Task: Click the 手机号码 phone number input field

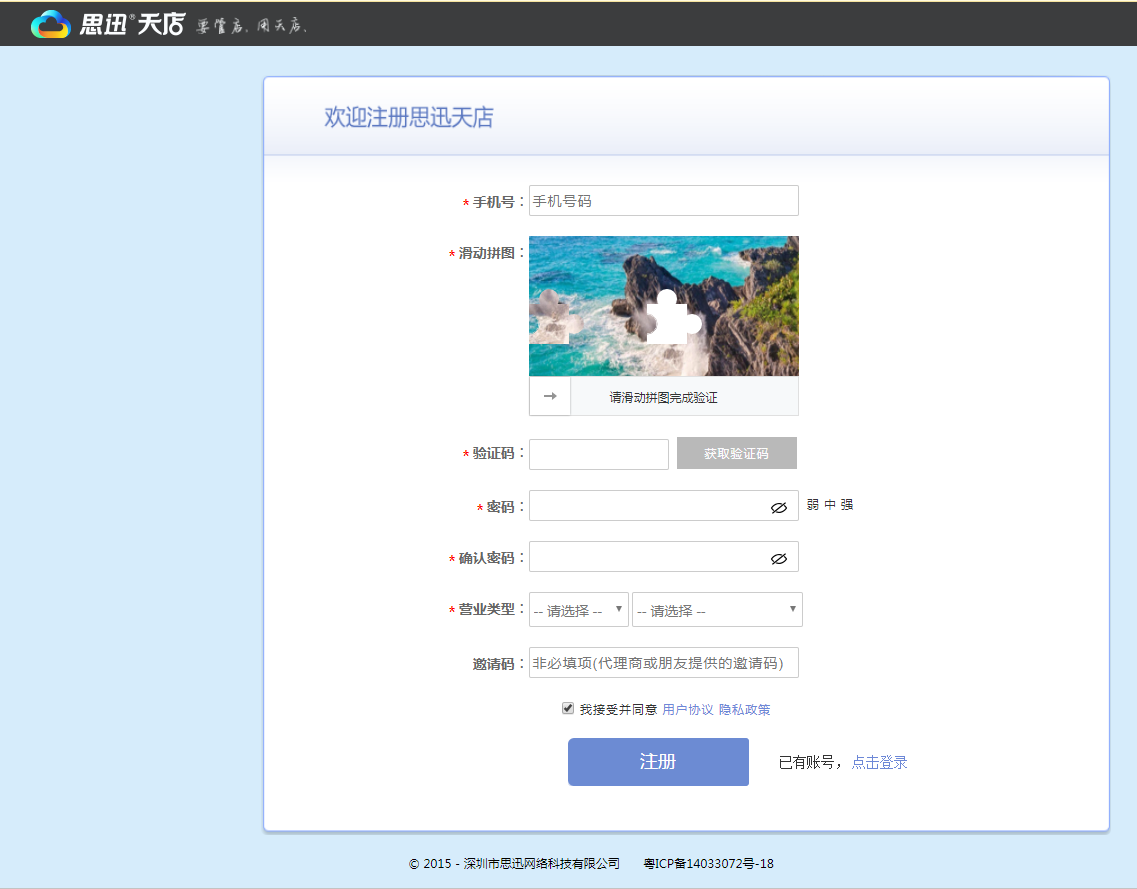Action: point(663,200)
